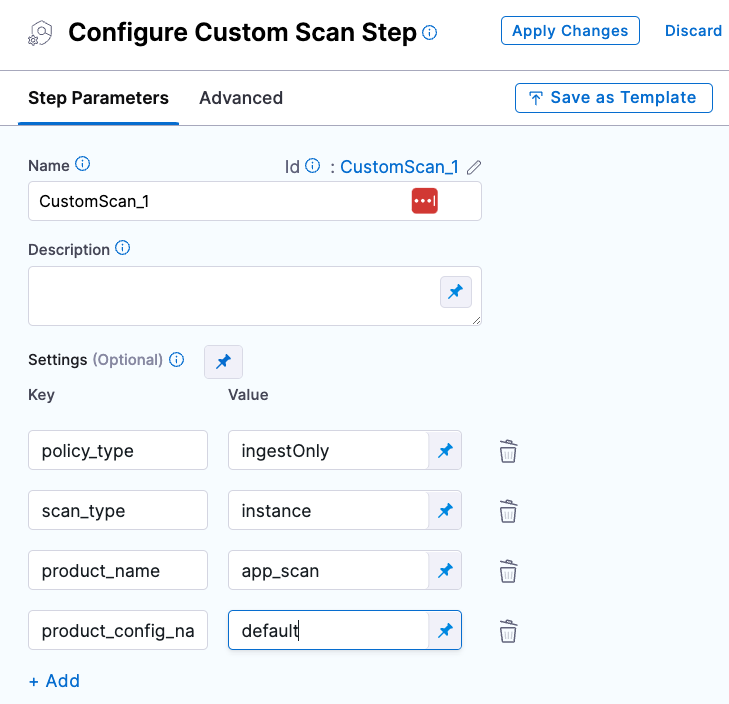This screenshot has height=704, width=729.
Task: Click the red password manager icon in Name field
Action: 424,201
